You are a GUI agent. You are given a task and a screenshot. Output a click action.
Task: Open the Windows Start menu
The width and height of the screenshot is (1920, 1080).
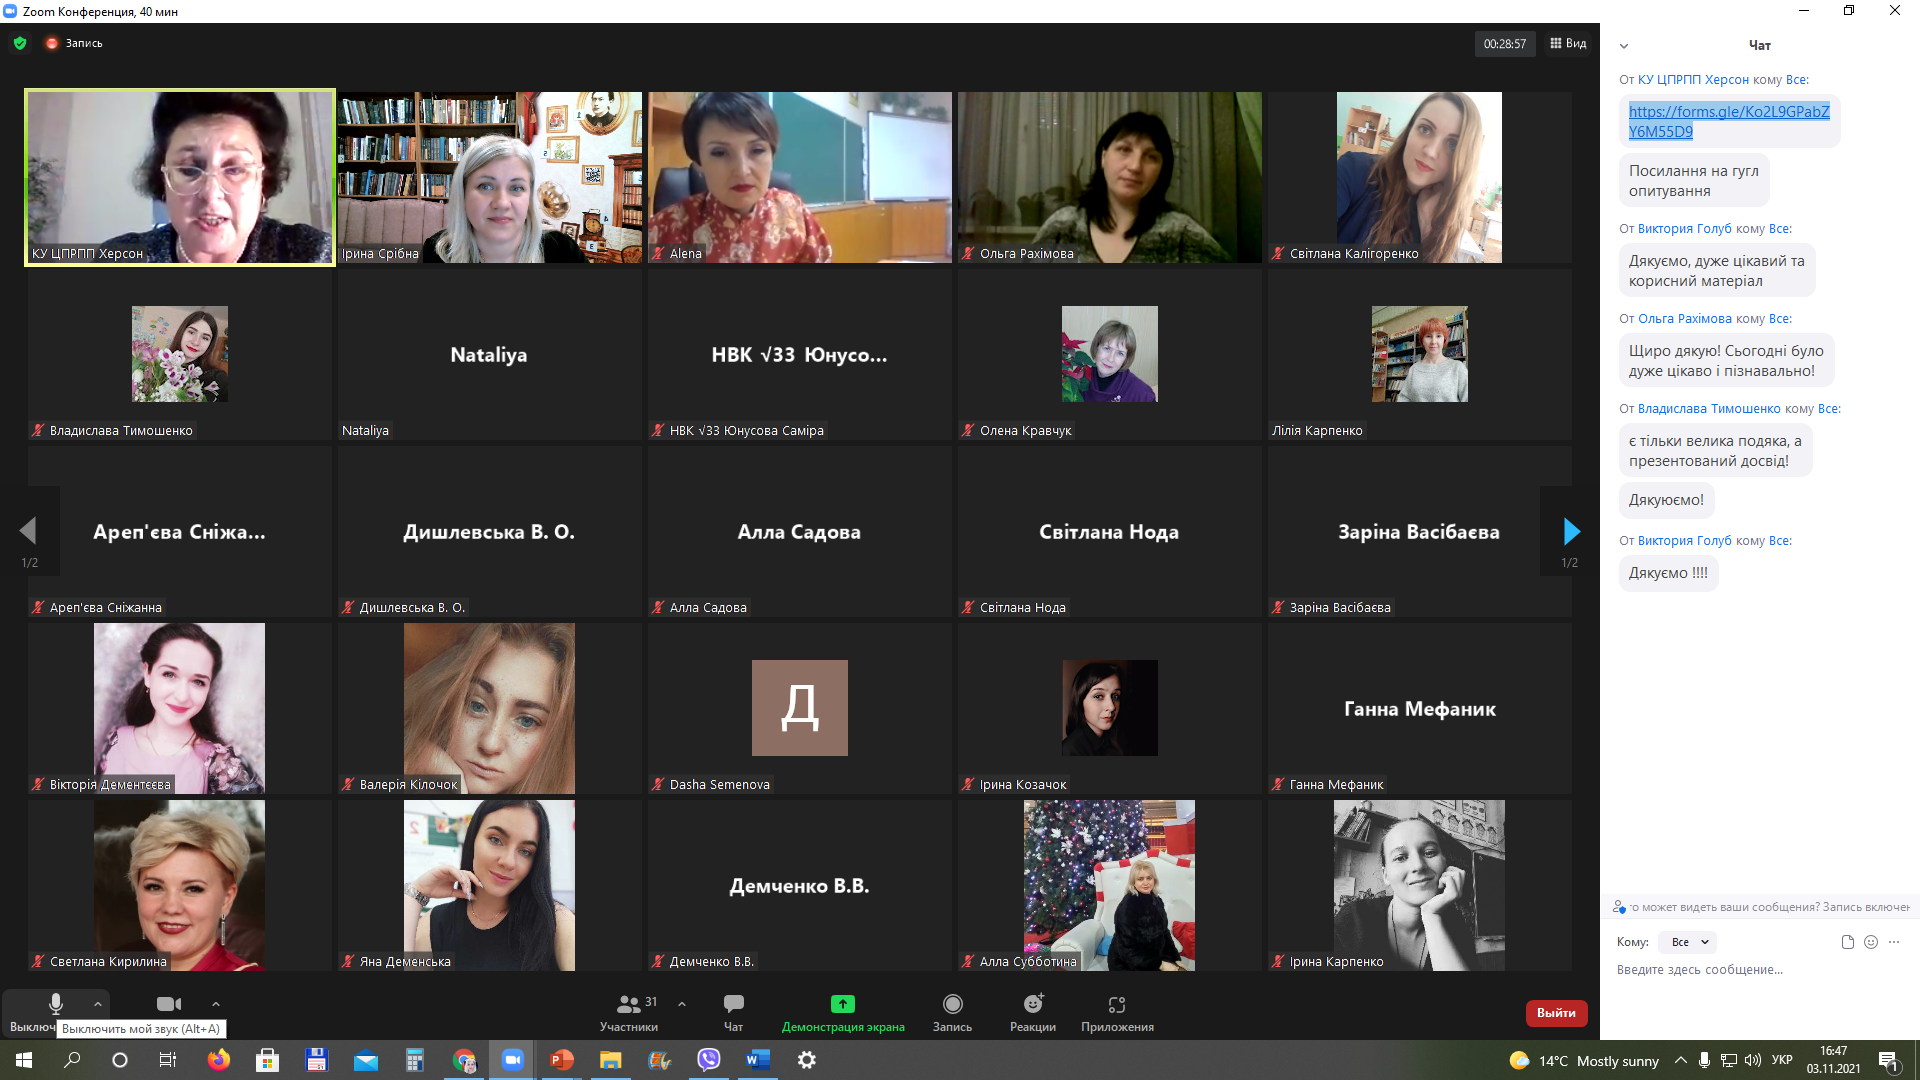(24, 1060)
